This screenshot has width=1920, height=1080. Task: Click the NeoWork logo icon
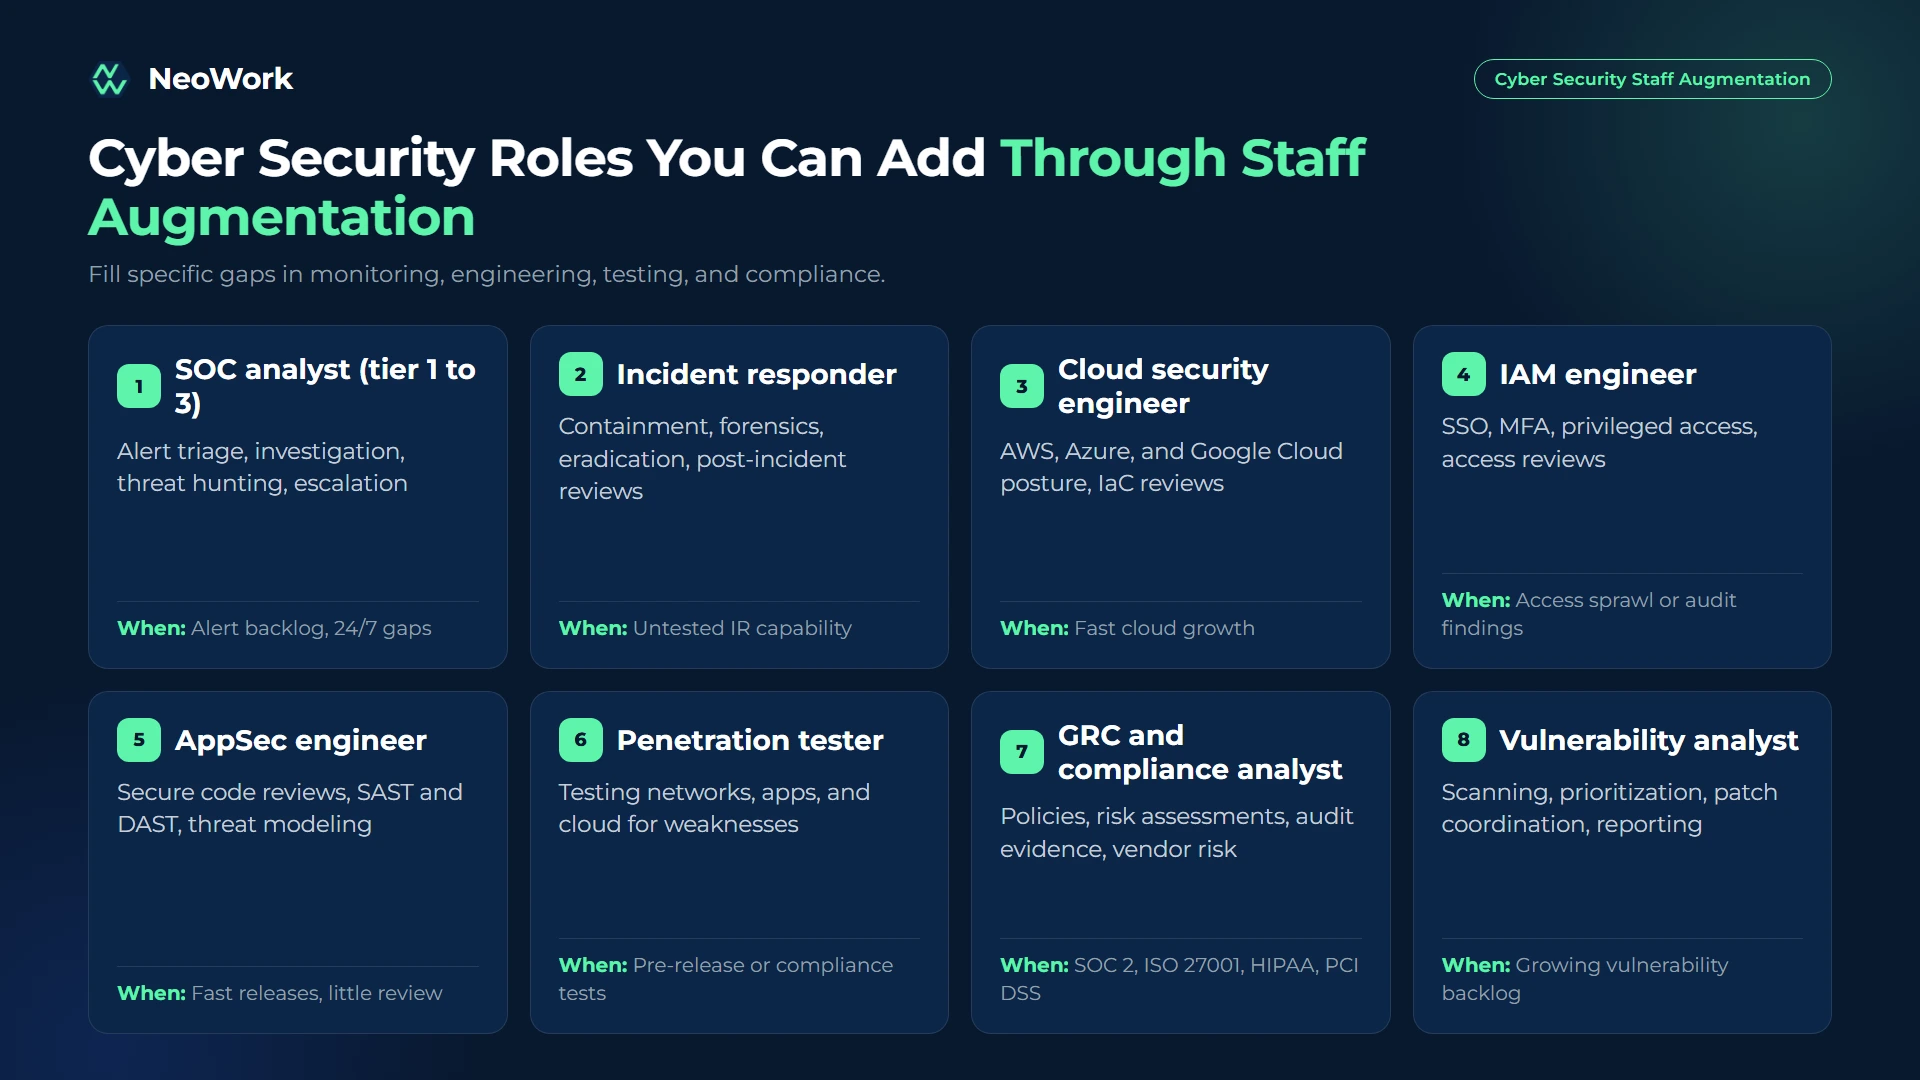coord(109,79)
